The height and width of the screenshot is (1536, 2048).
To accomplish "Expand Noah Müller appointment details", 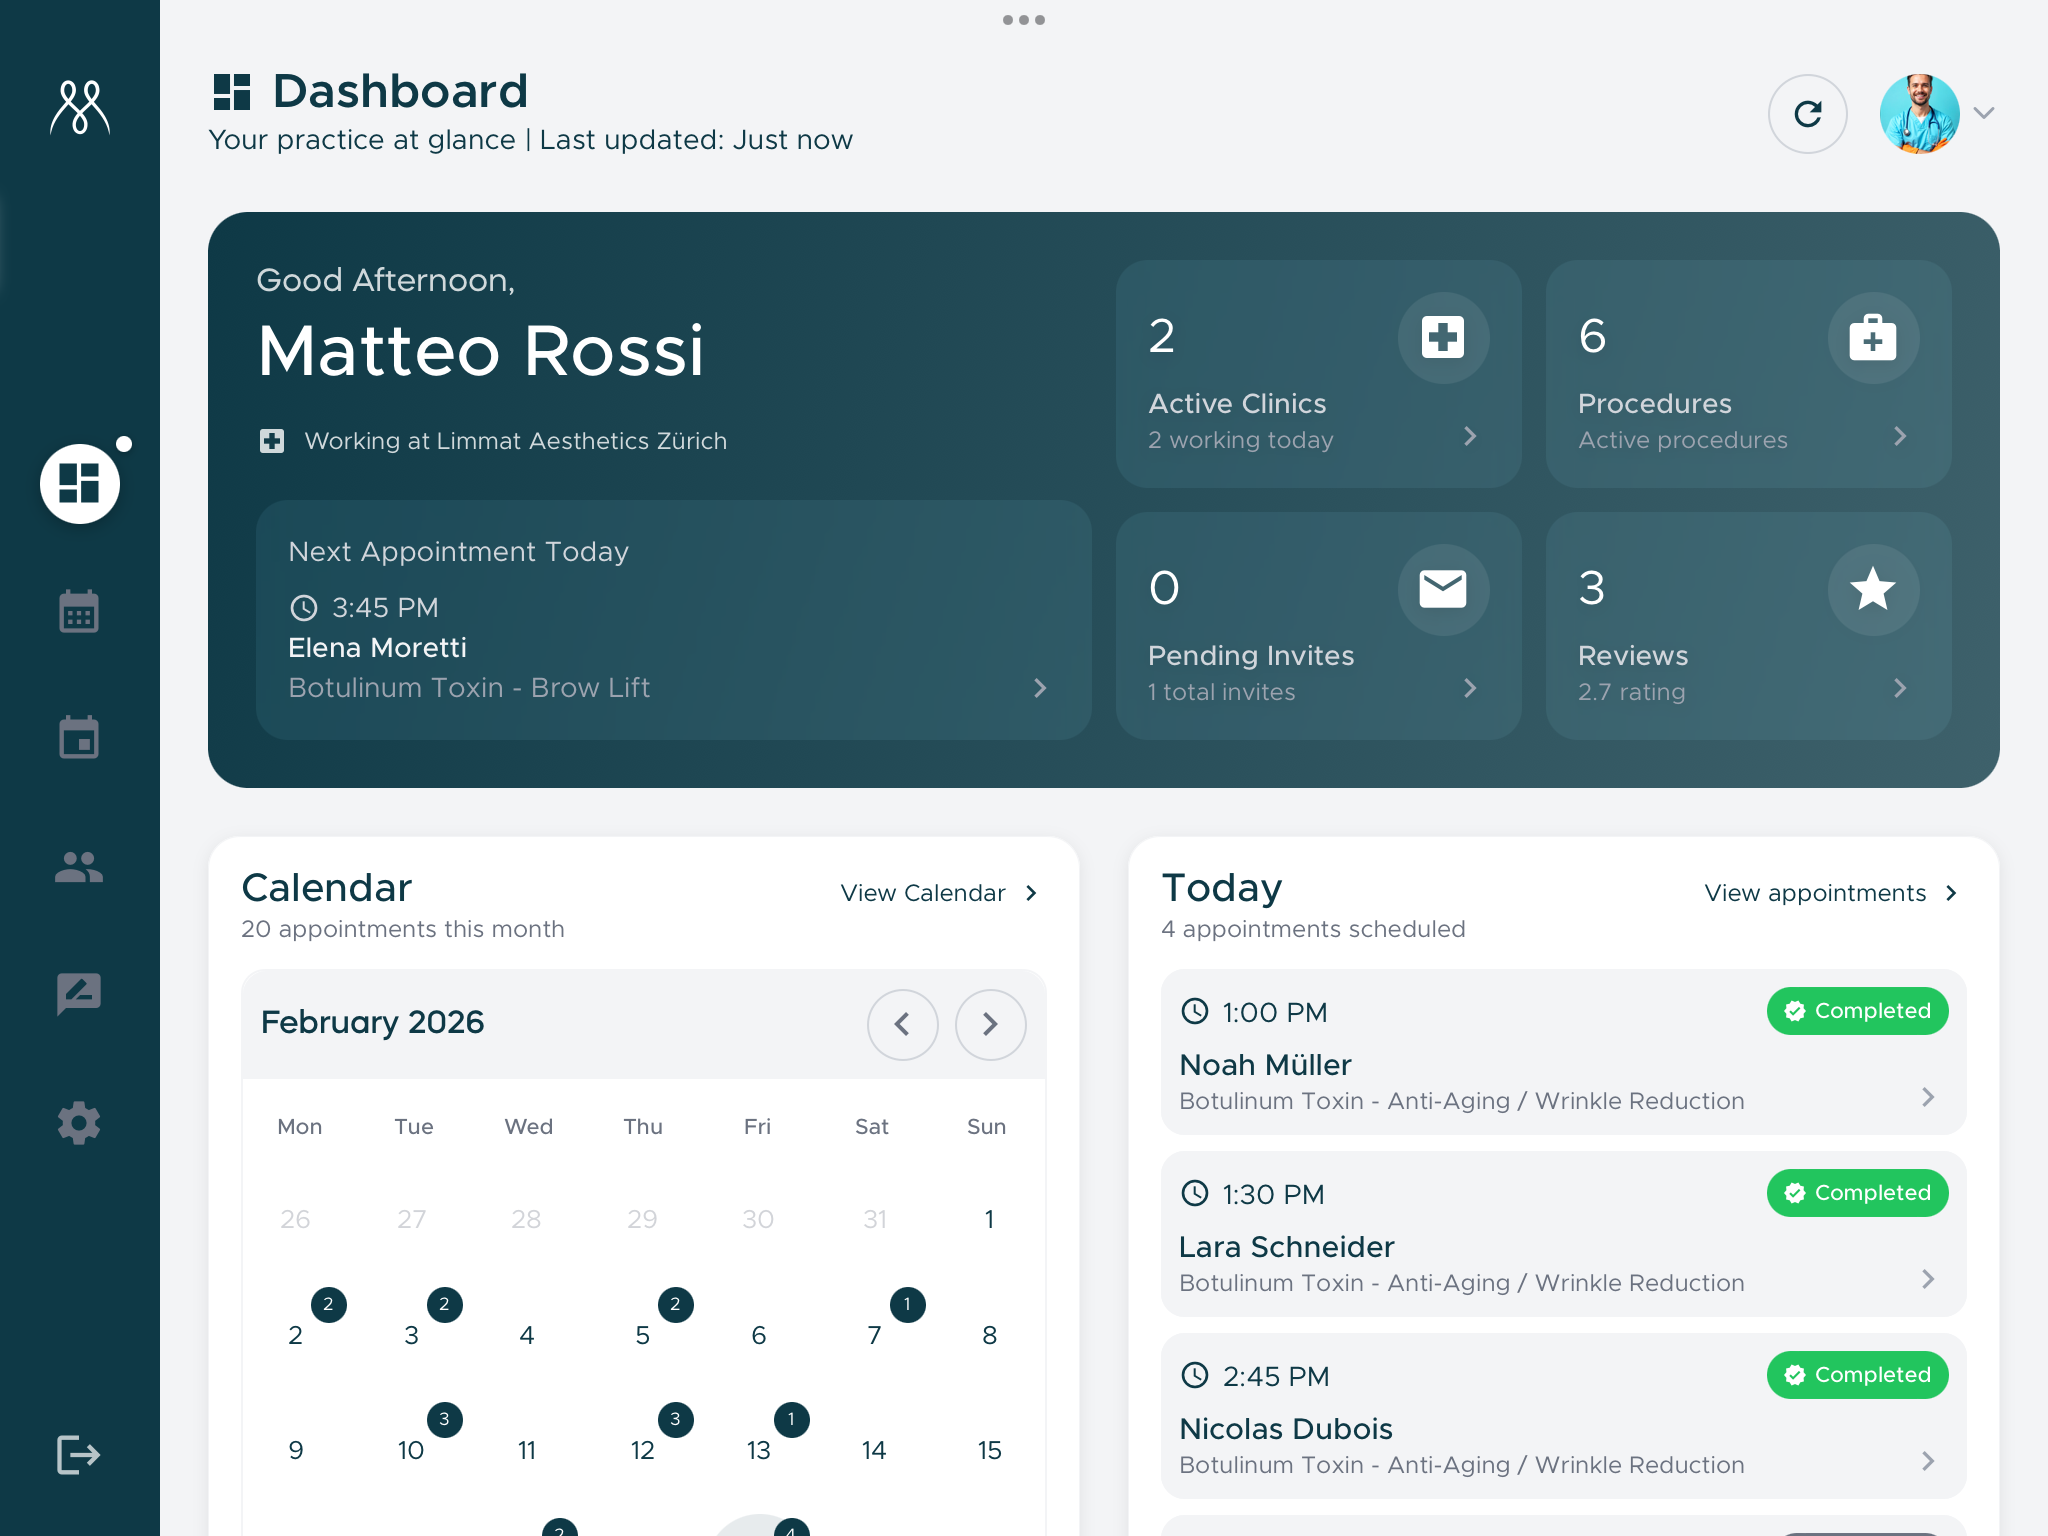I will click(x=1928, y=1097).
